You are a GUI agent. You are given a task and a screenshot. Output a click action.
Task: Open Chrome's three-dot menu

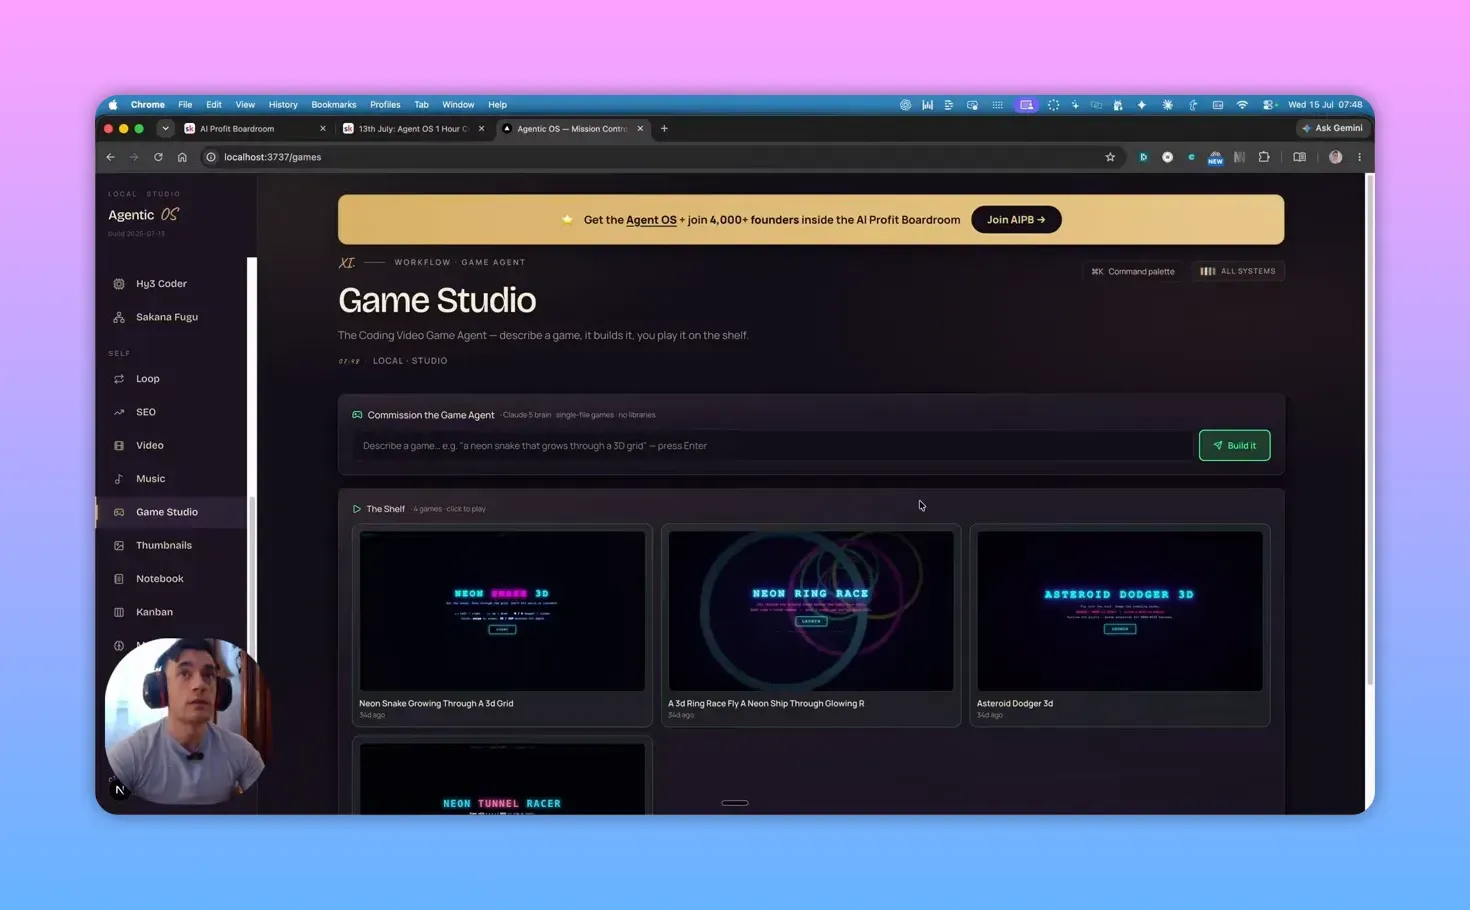coord(1359,157)
